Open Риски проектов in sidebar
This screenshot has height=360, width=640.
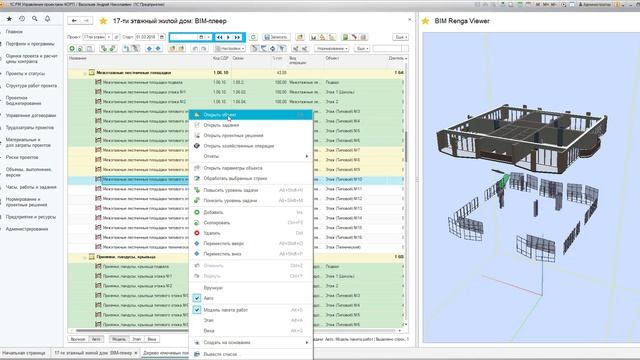click(22, 157)
